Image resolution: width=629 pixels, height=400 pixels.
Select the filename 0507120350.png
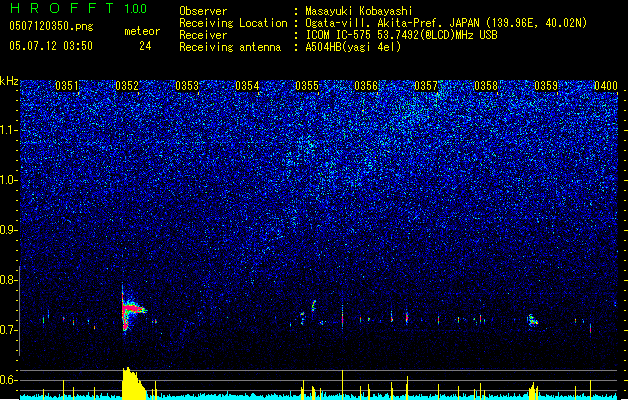click(51, 26)
